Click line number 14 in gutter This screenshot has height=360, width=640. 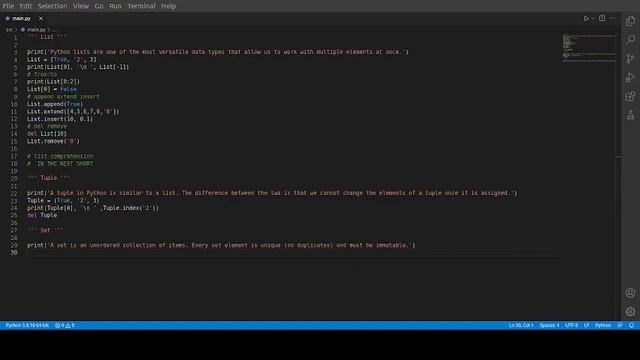click(14, 134)
